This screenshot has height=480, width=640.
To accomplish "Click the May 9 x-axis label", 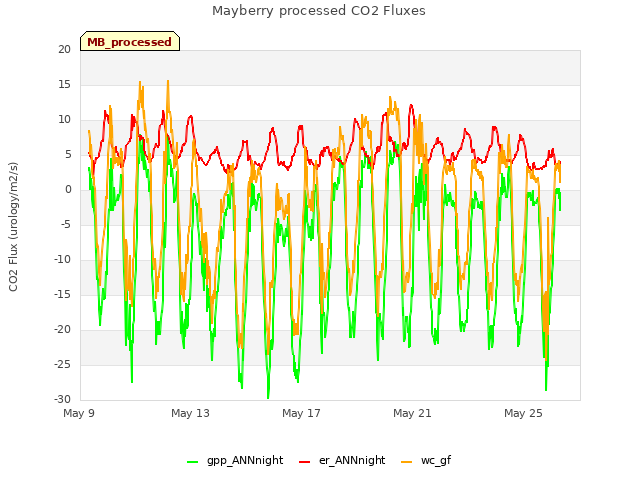I will tap(79, 413).
